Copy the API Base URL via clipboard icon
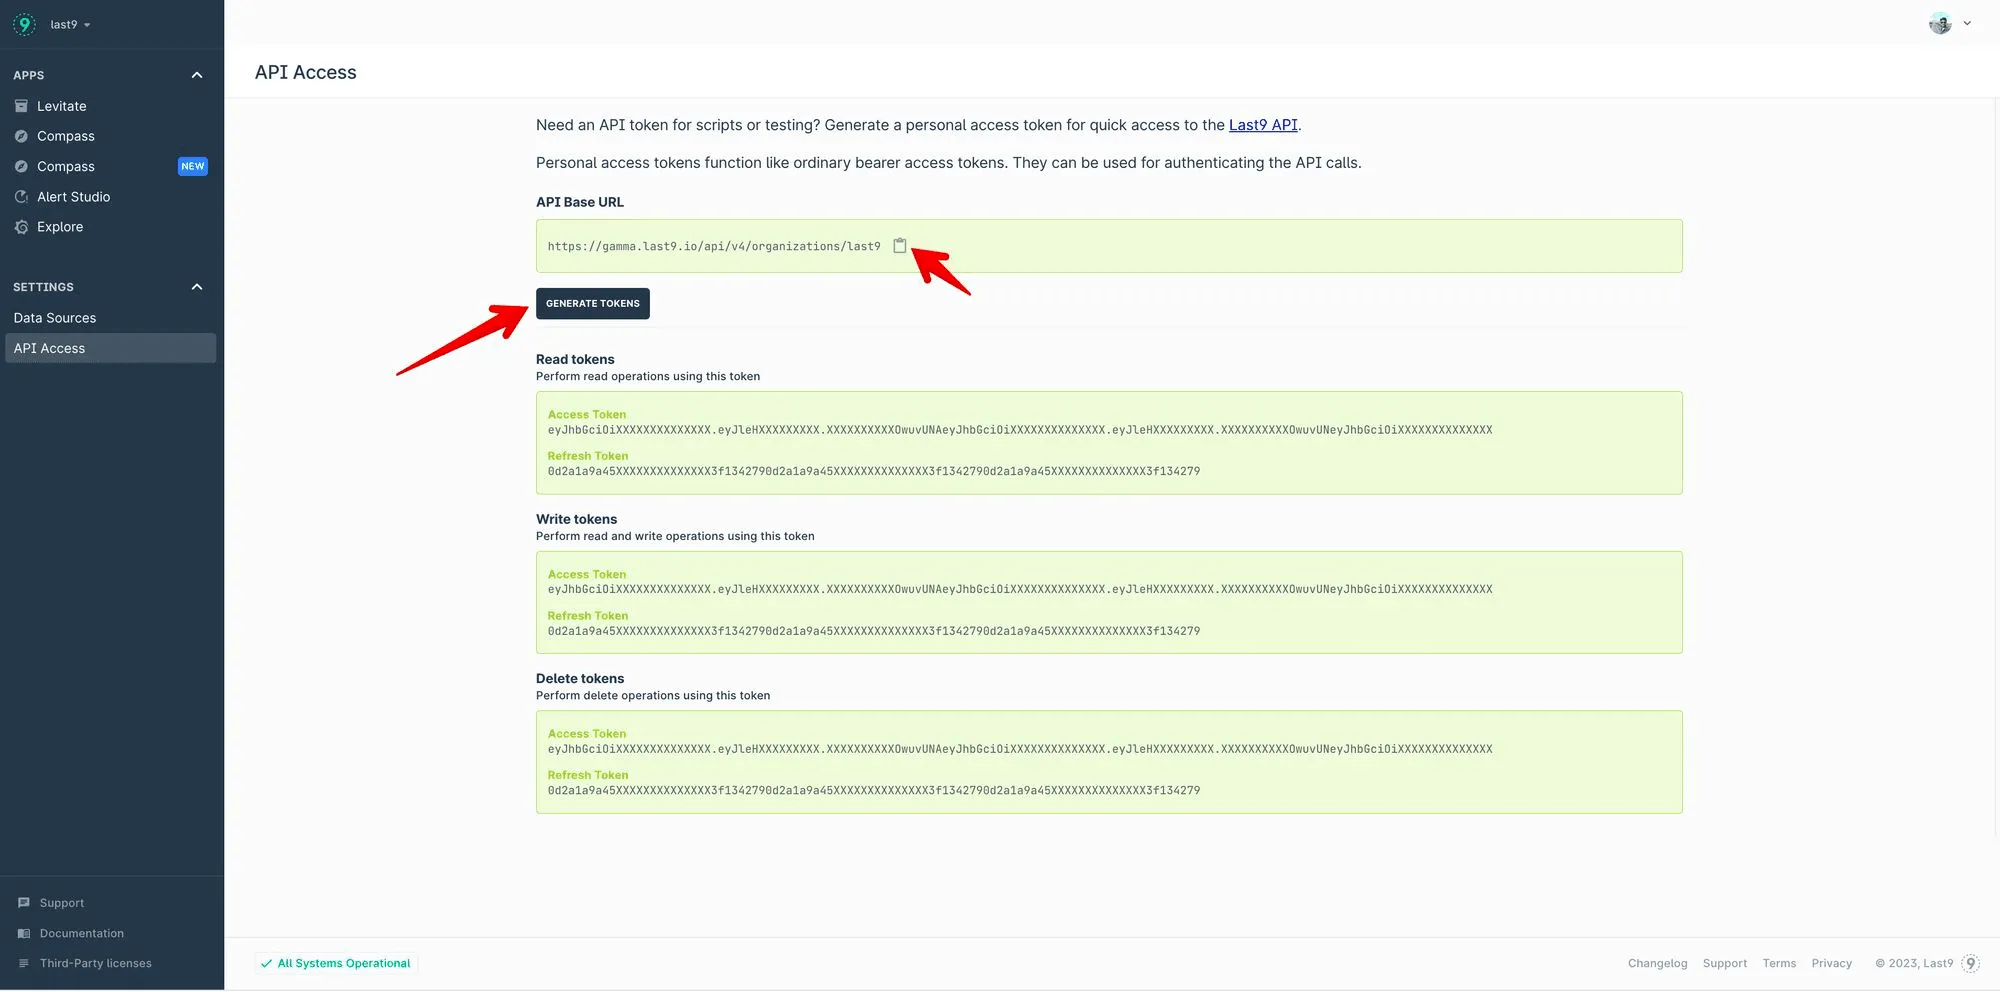The width and height of the screenshot is (2000, 992). [900, 246]
